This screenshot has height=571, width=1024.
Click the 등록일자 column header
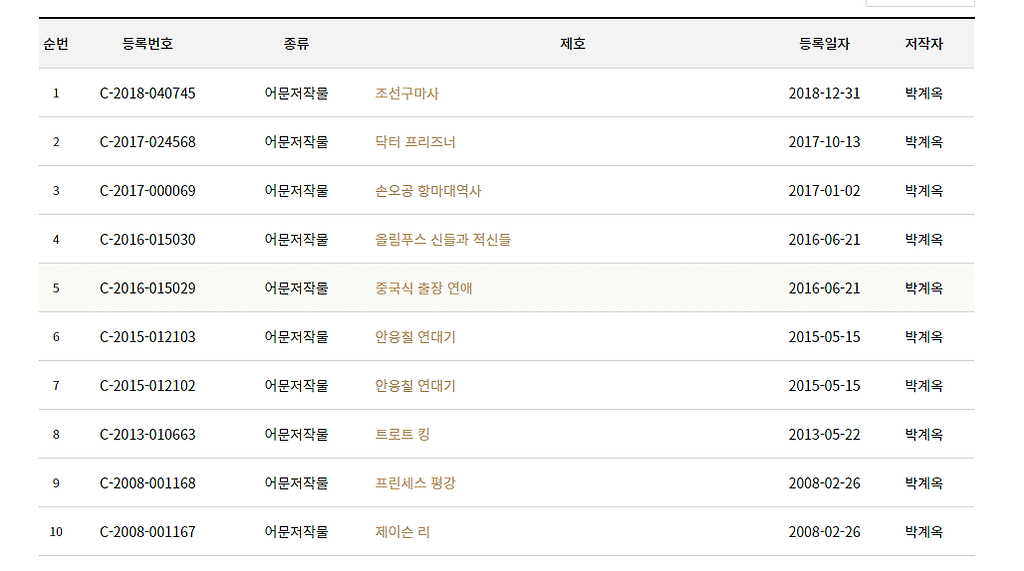pyautogui.click(x=824, y=44)
